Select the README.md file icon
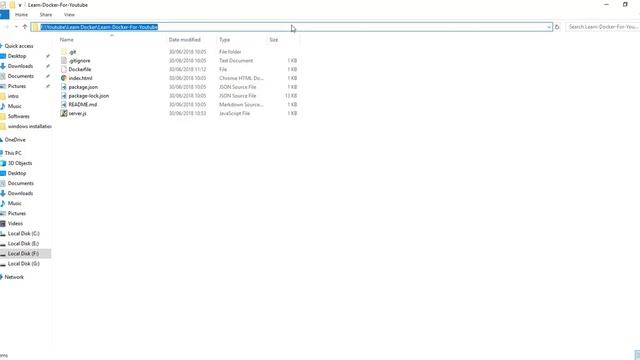The image size is (640, 360). point(64,104)
